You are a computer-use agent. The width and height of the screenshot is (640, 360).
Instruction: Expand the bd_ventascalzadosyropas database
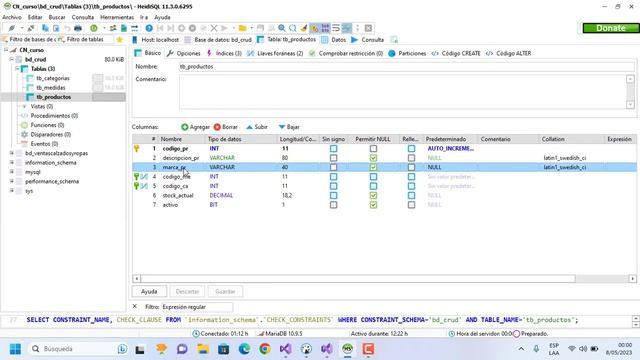12,153
